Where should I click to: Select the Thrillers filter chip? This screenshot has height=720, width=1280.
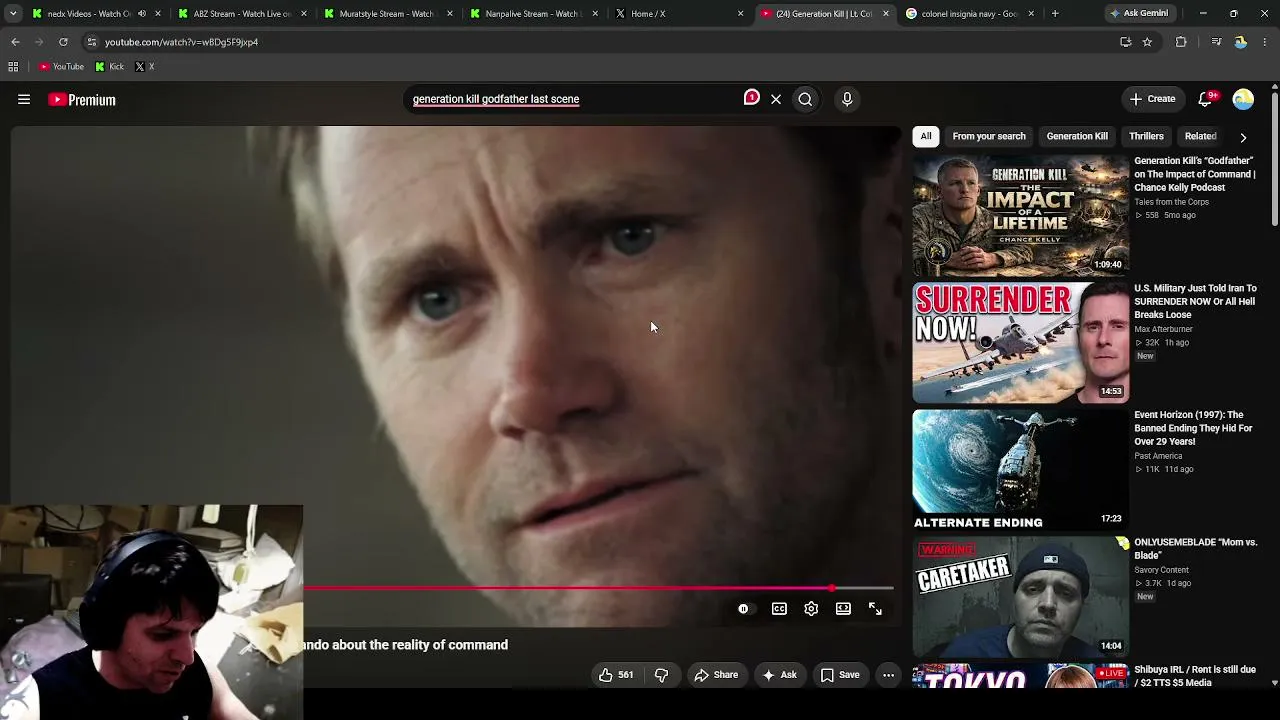pyautogui.click(x=1146, y=136)
